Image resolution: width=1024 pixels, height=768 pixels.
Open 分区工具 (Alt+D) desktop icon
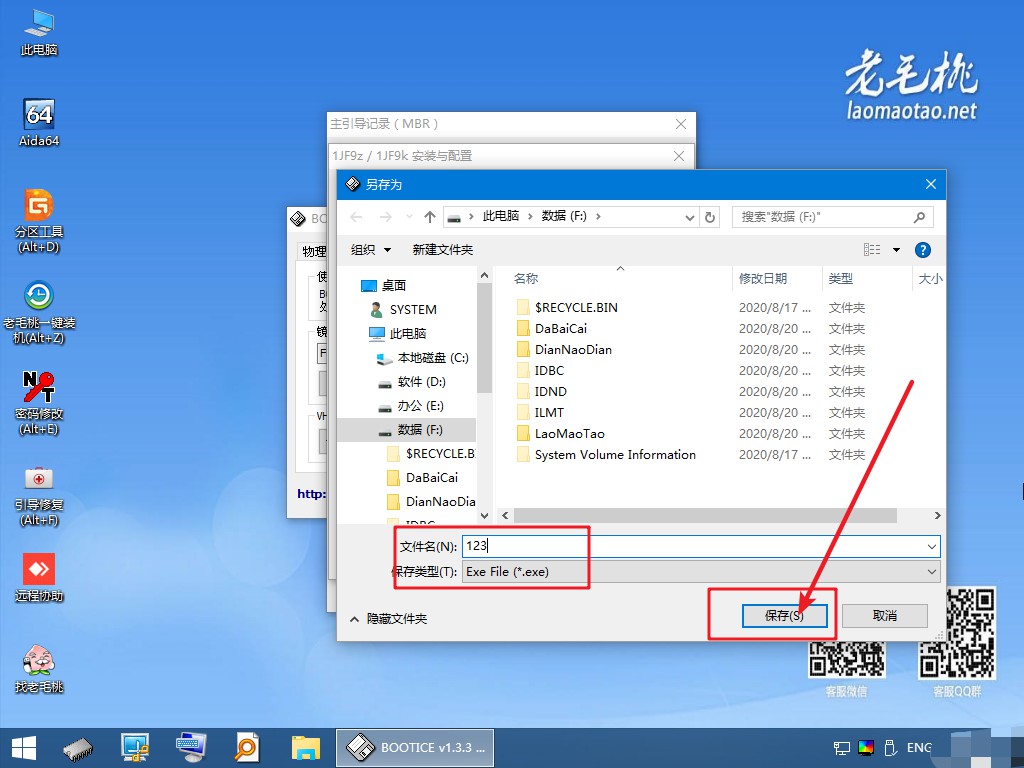pyautogui.click(x=39, y=221)
